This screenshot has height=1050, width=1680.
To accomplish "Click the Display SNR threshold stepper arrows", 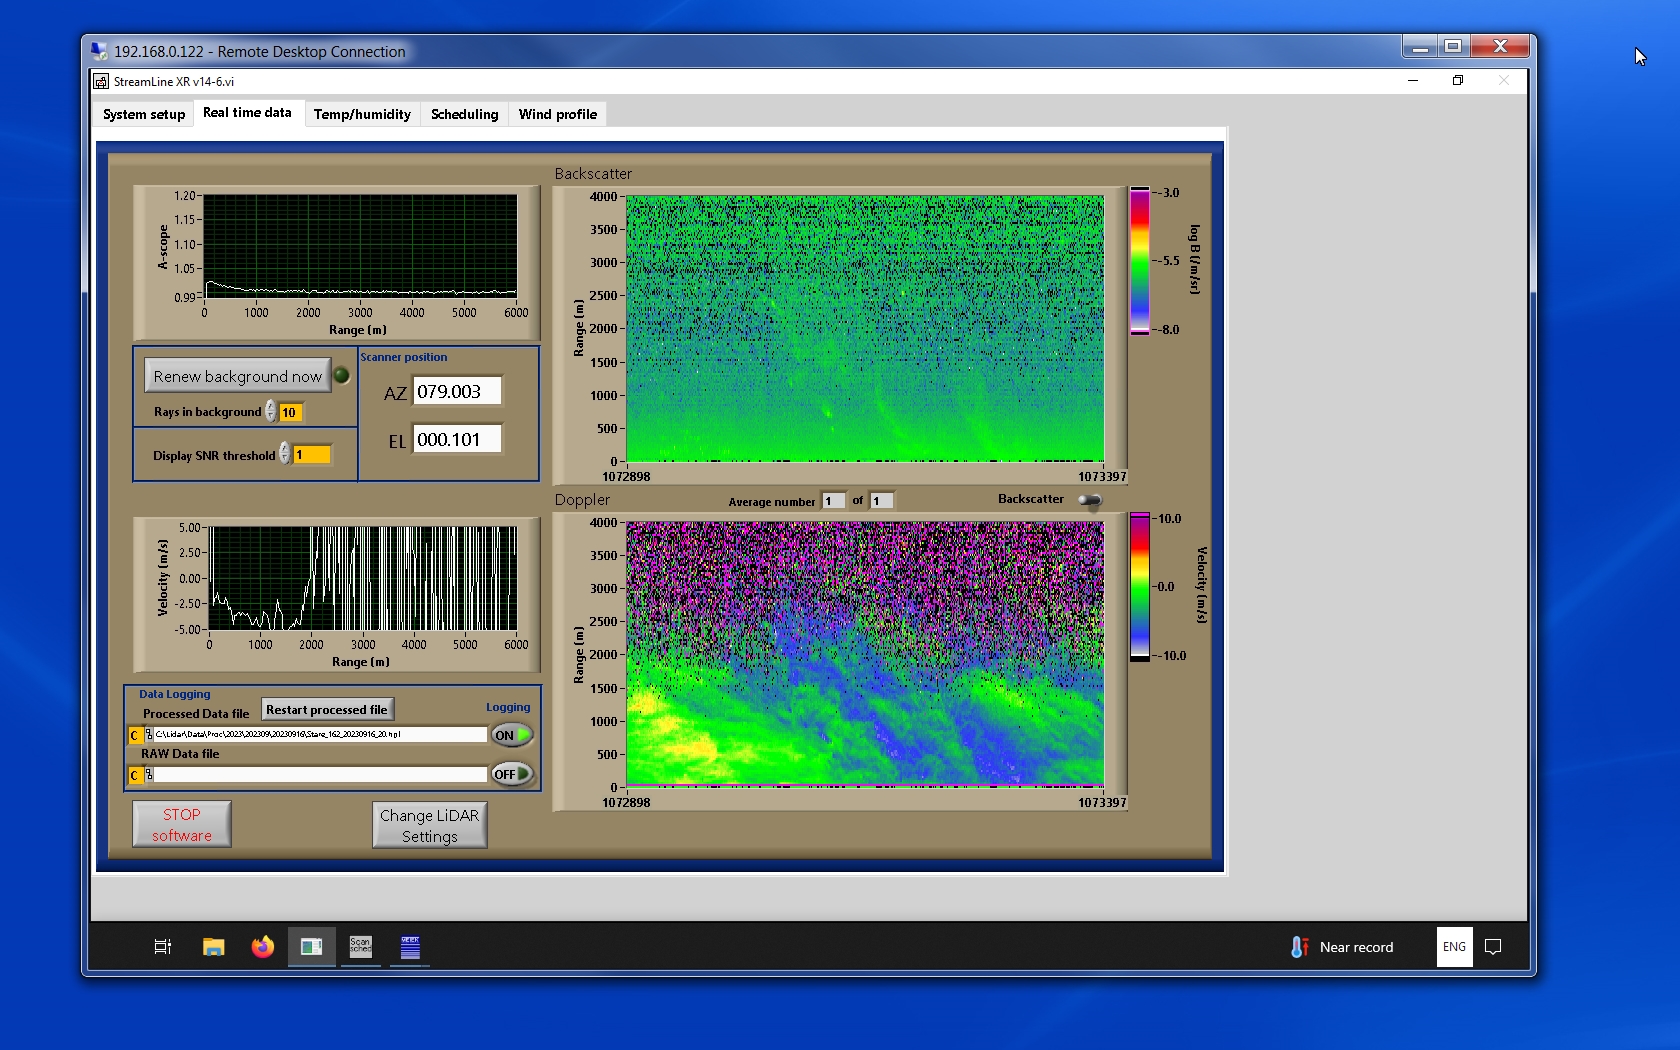I will pos(285,454).
